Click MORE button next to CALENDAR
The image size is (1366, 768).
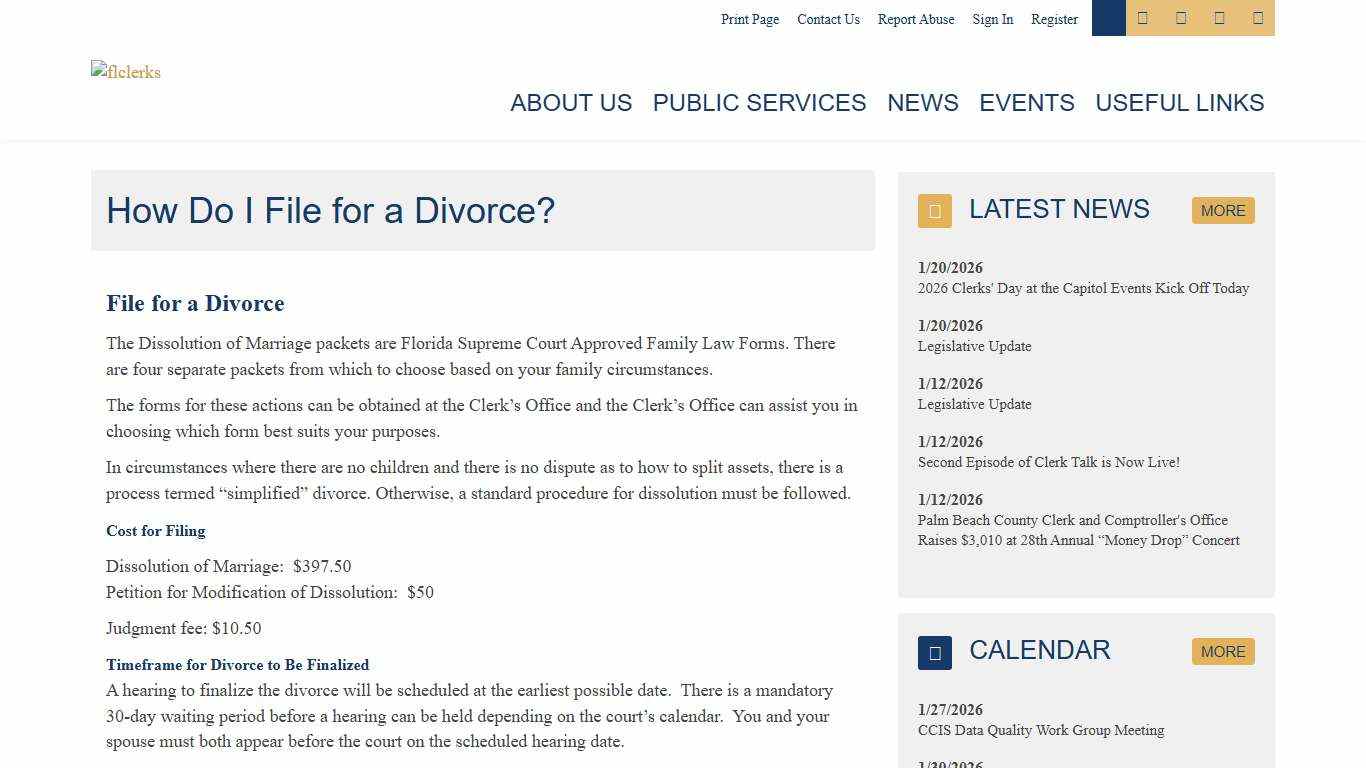(1223, 651)
